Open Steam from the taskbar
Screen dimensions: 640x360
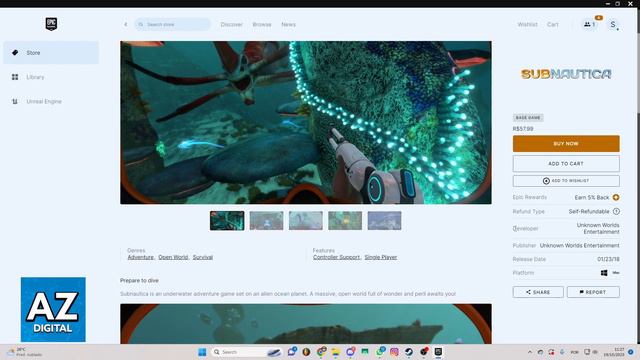(409, 352)
